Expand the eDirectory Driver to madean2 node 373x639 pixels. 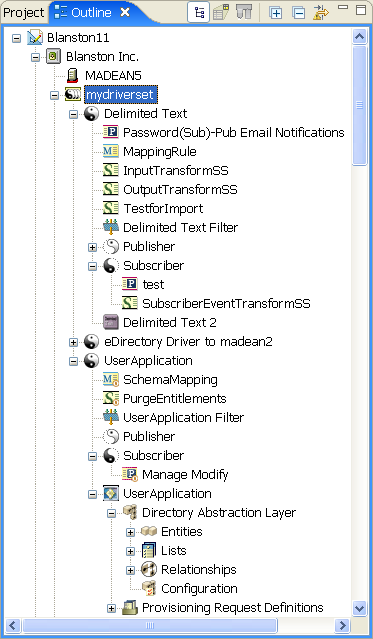tap(73, 342)
